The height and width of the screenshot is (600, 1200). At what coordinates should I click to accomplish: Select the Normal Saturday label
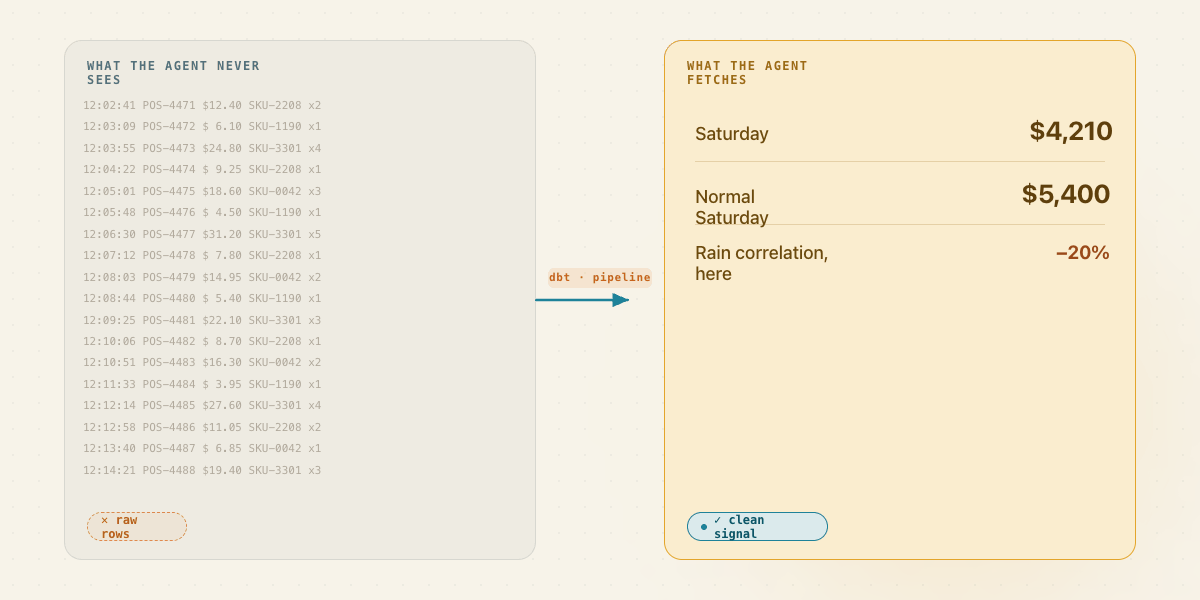point(732,207)
